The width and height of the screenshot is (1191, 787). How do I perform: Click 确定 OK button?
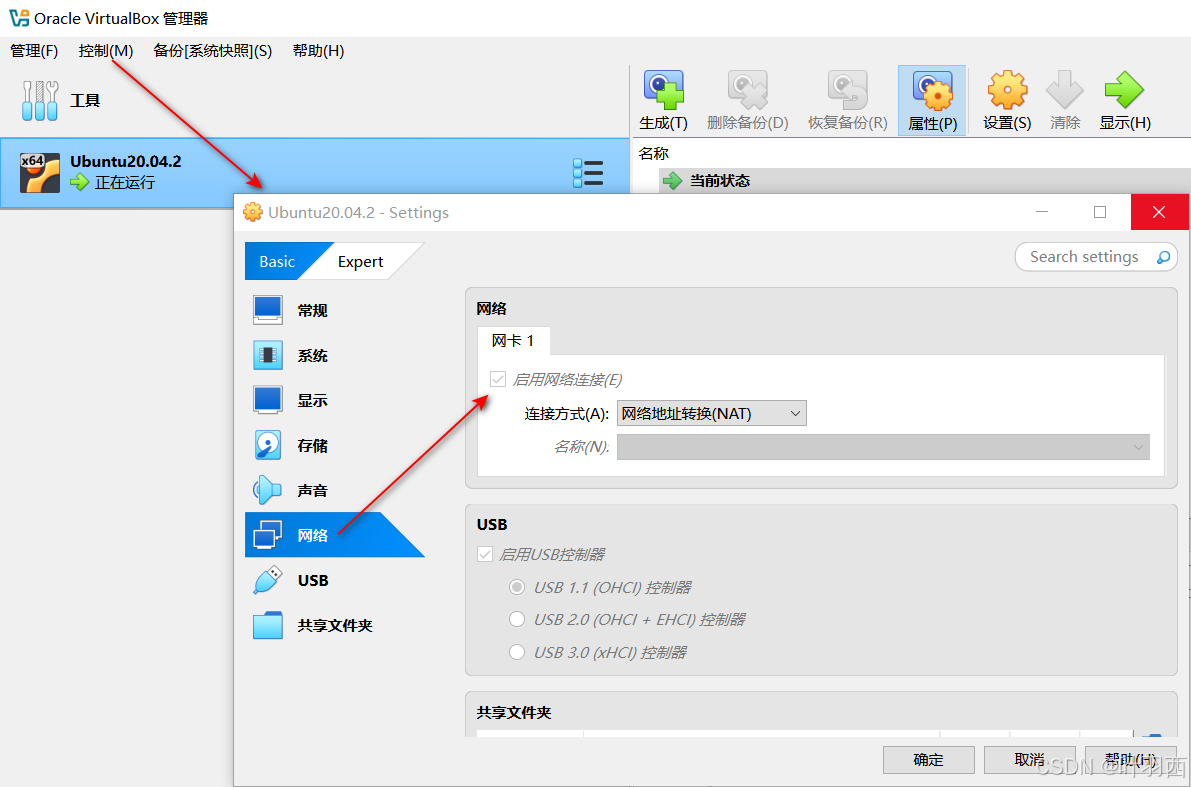[928, 760]
